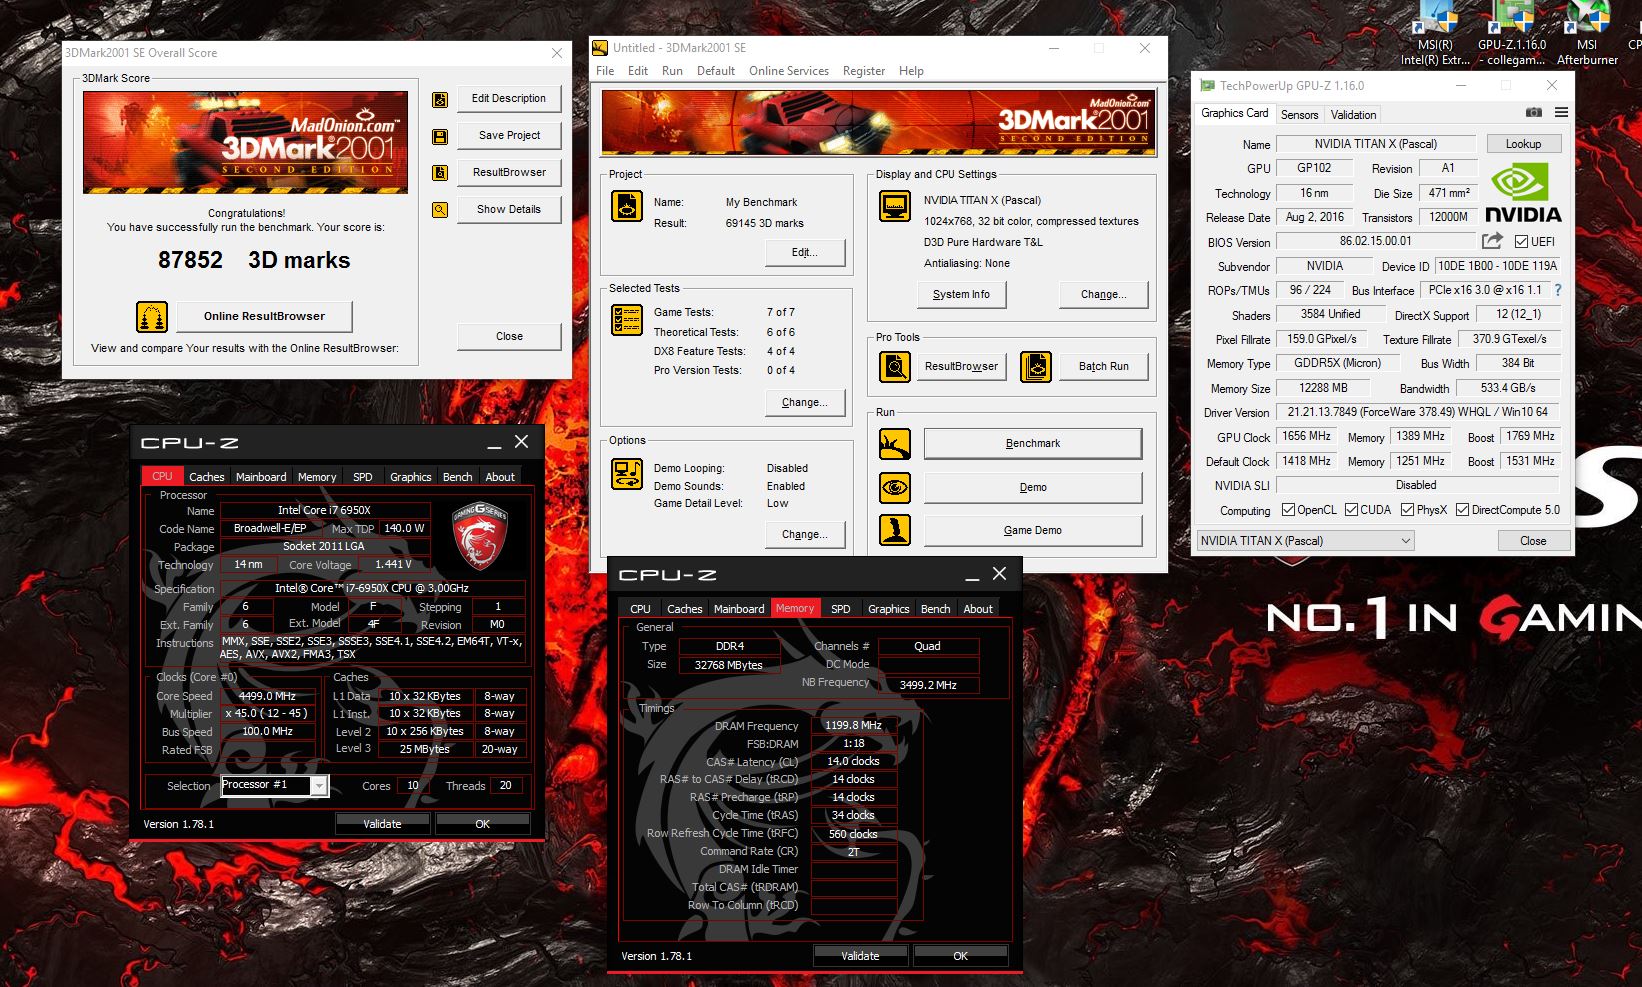Click the Demo eye icon
Screen dimensions: 1642x987
coord(895,487)
